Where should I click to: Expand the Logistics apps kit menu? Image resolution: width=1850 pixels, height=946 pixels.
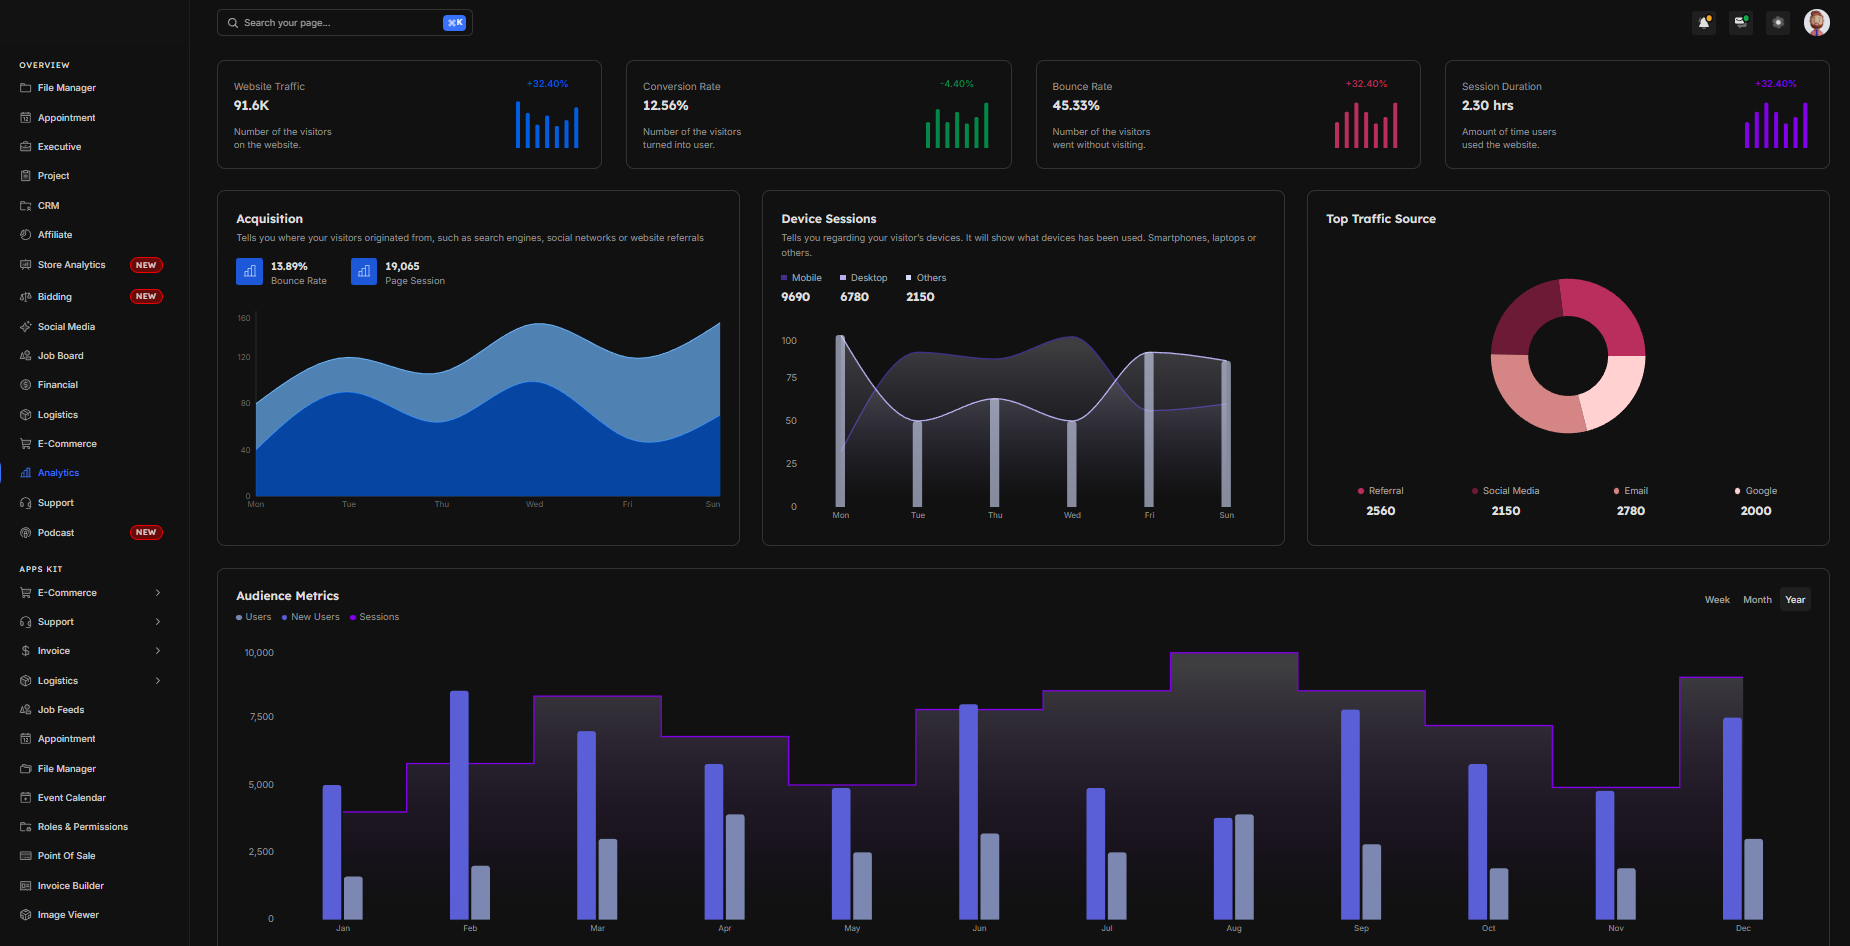pyautogui.click(x=55, y=680)
